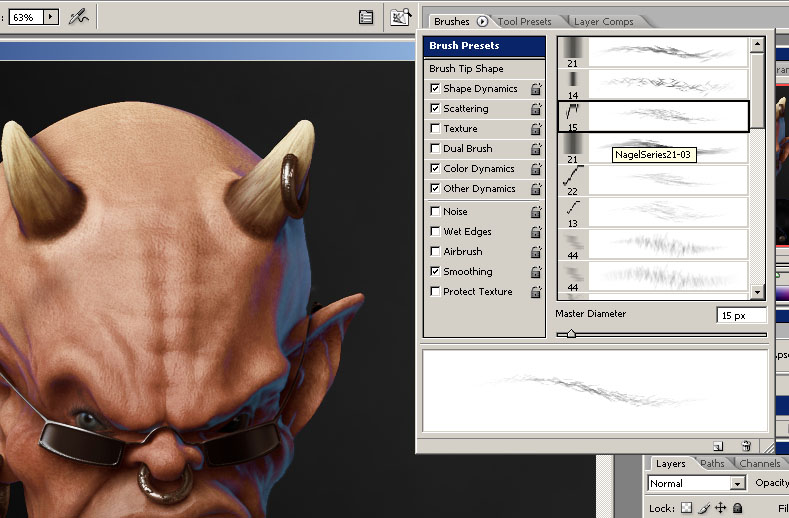Click the lock icon beside Other Dynamics

[x=536, y=189]
